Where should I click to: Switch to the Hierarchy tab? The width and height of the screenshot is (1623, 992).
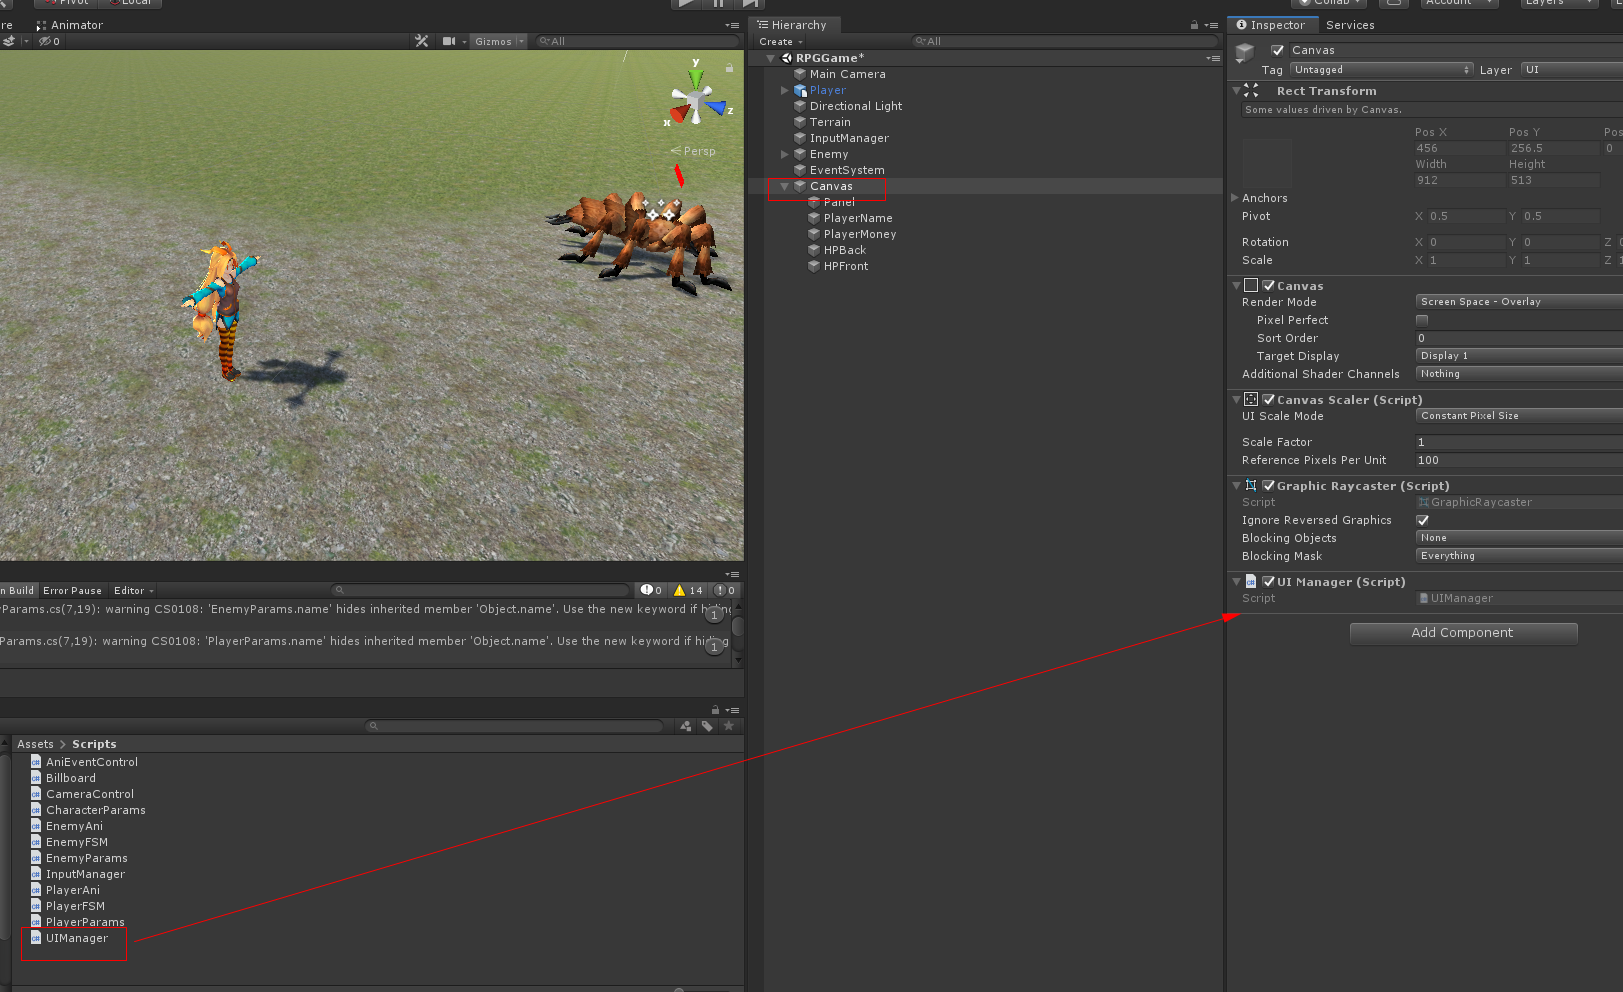(x=792, y=25)
